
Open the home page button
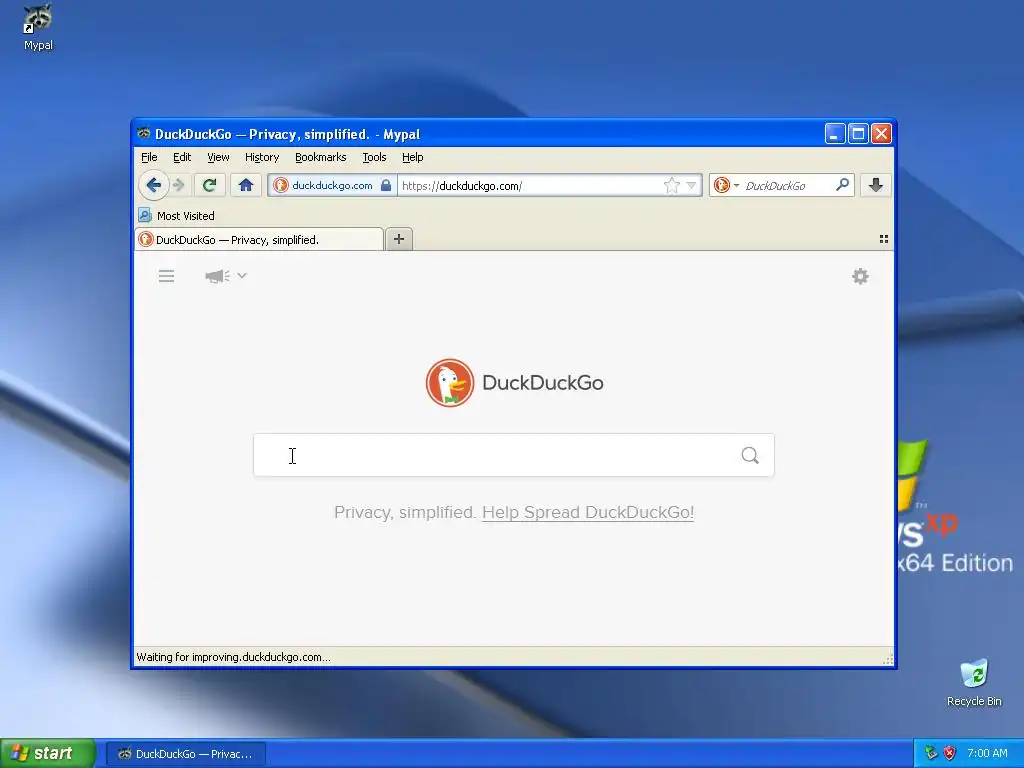point(246,185)
